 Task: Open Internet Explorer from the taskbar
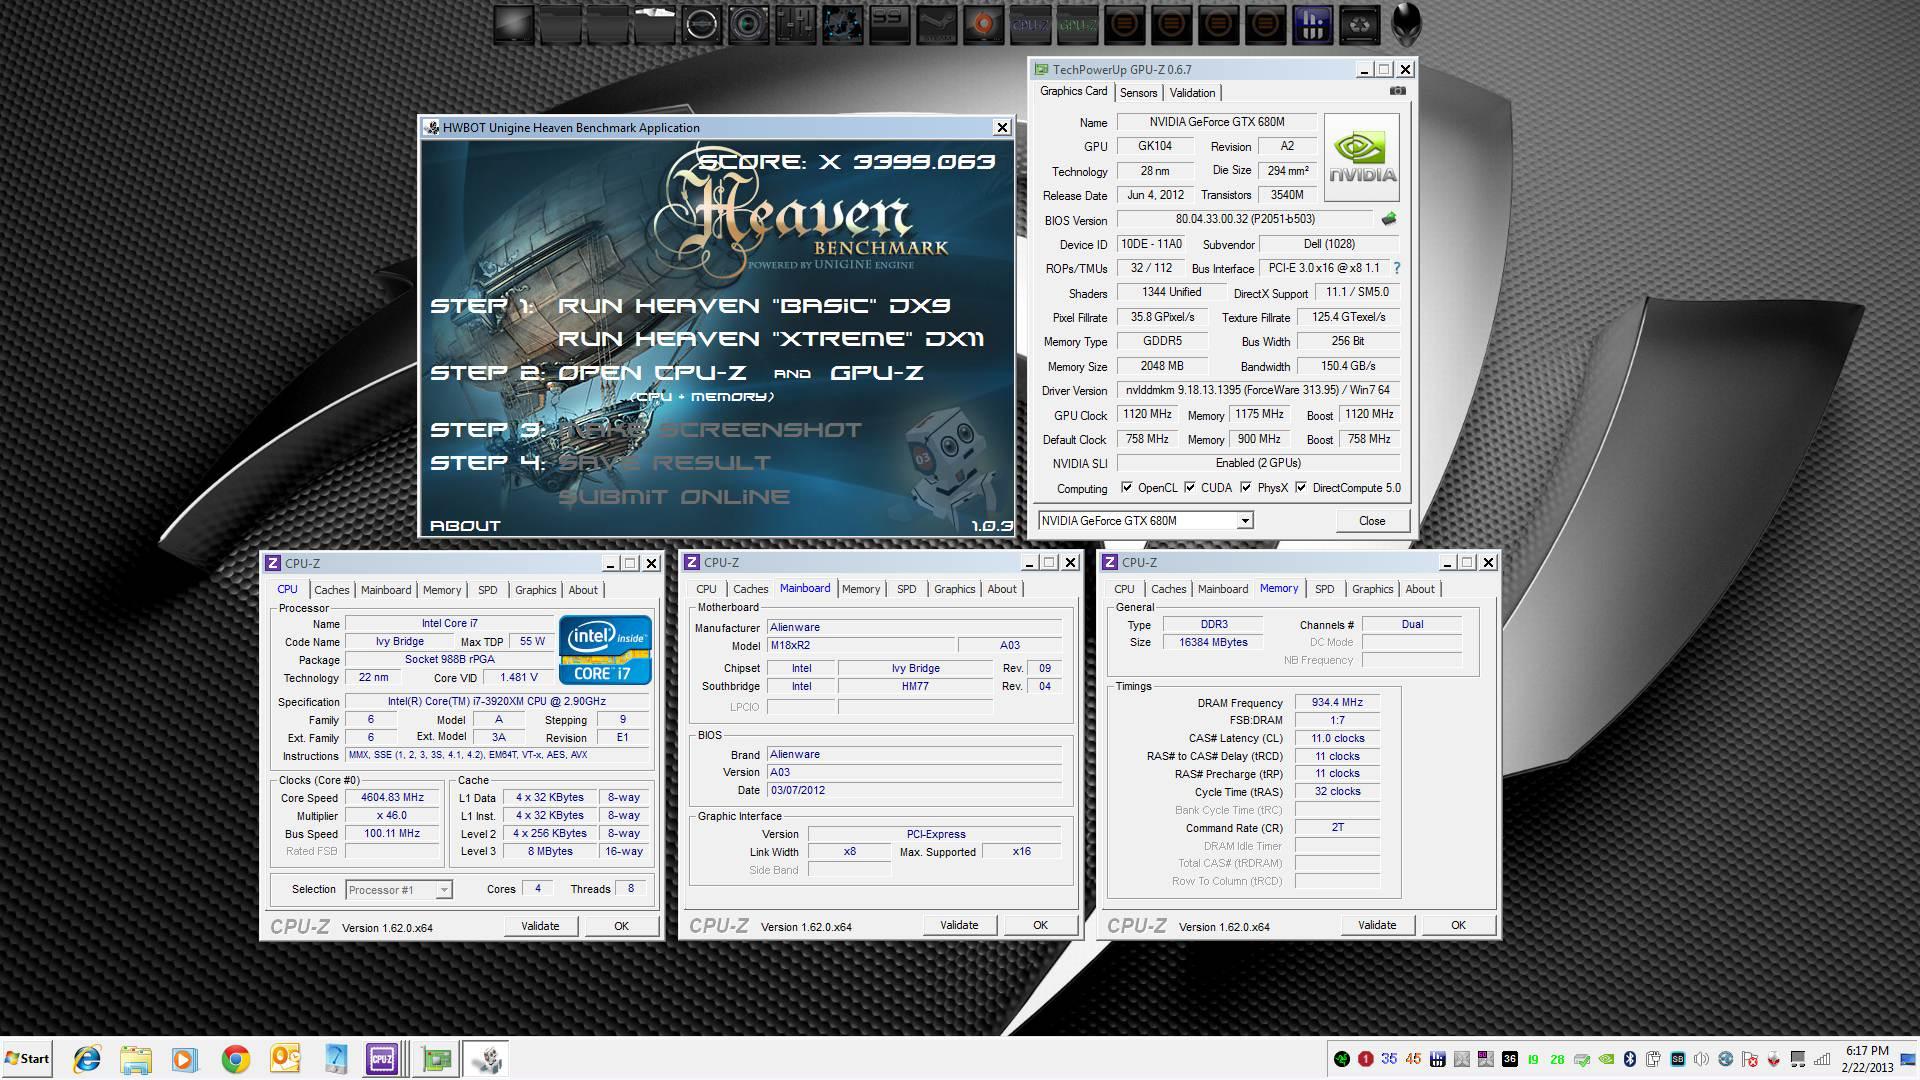[87, 1059]
